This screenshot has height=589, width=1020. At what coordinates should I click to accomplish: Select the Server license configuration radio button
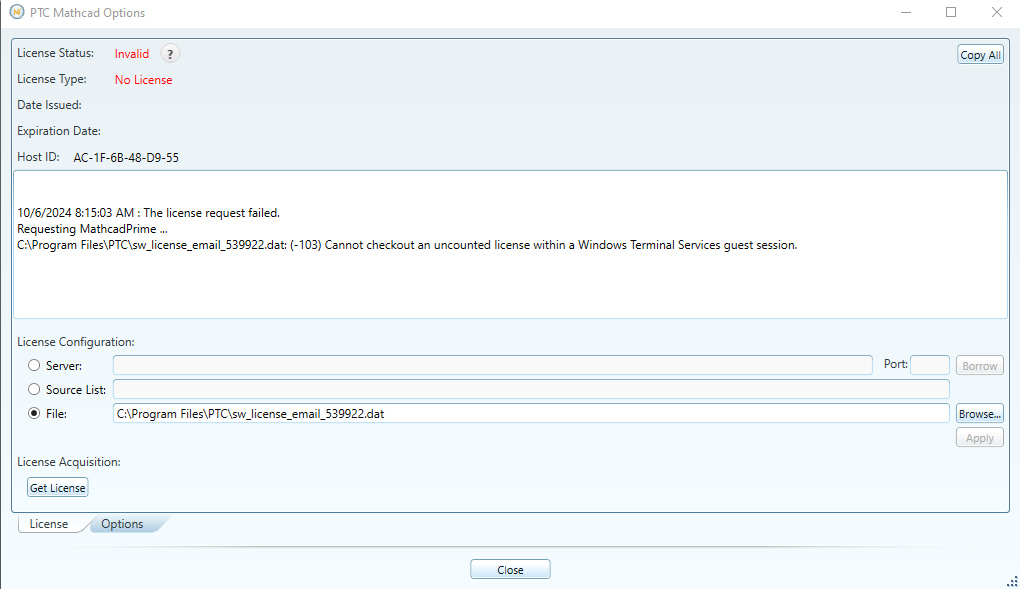pyautogui.click(x=34, y=365)
